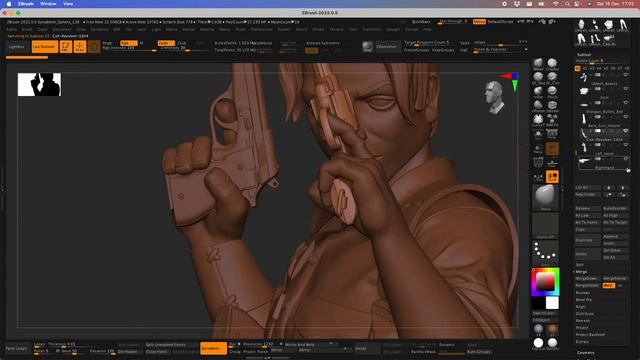Open the Preferences menu
Screen dimensions: 640x360
261,29
